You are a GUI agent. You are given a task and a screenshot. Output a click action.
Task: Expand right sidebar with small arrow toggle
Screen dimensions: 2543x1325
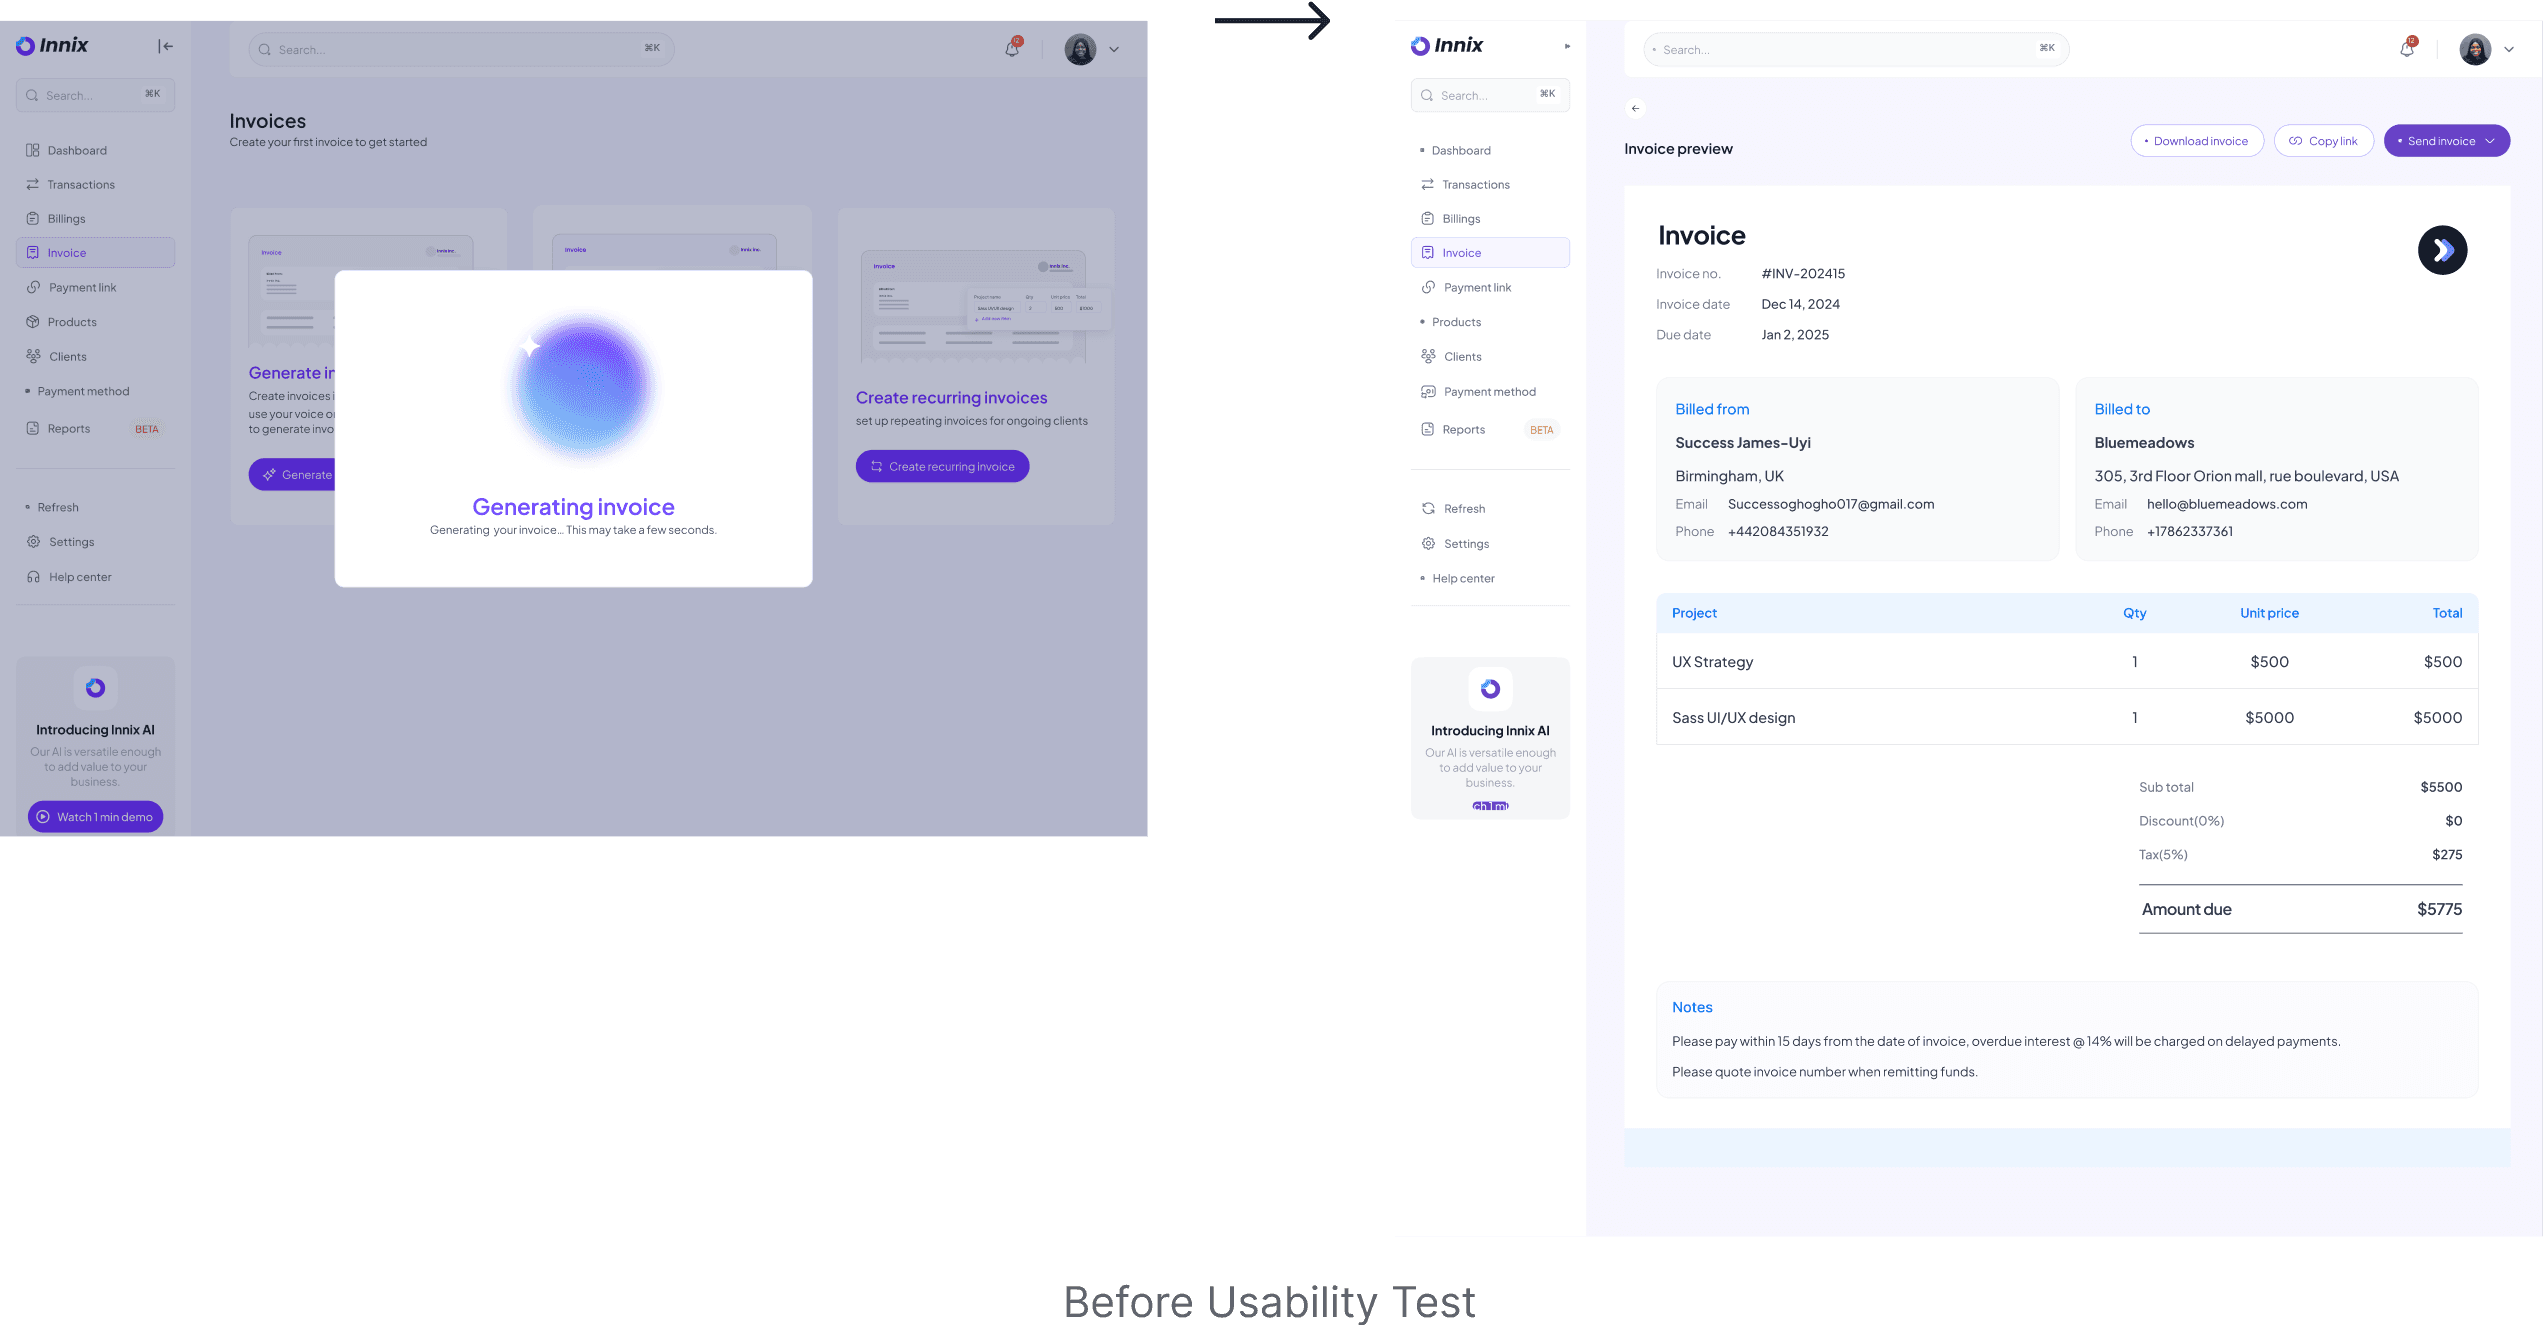1567,46
